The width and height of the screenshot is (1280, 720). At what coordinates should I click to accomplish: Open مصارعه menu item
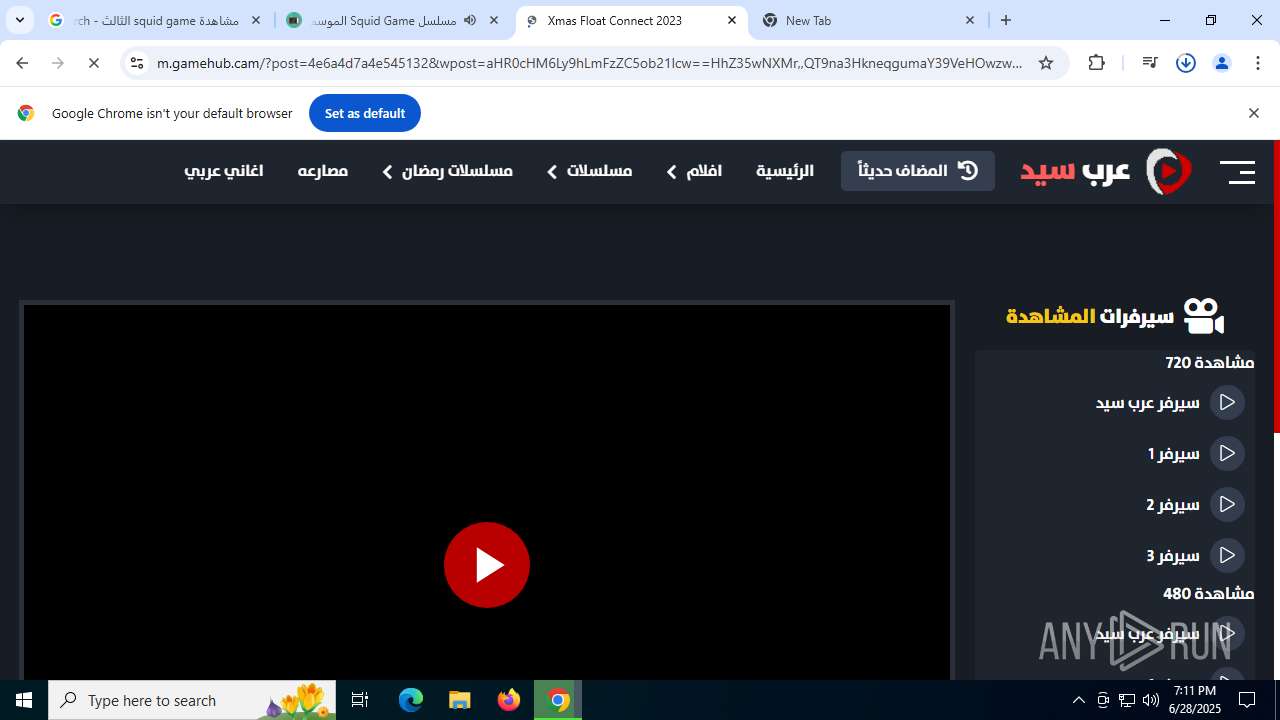pyautogui.click(x=323, y=171)
